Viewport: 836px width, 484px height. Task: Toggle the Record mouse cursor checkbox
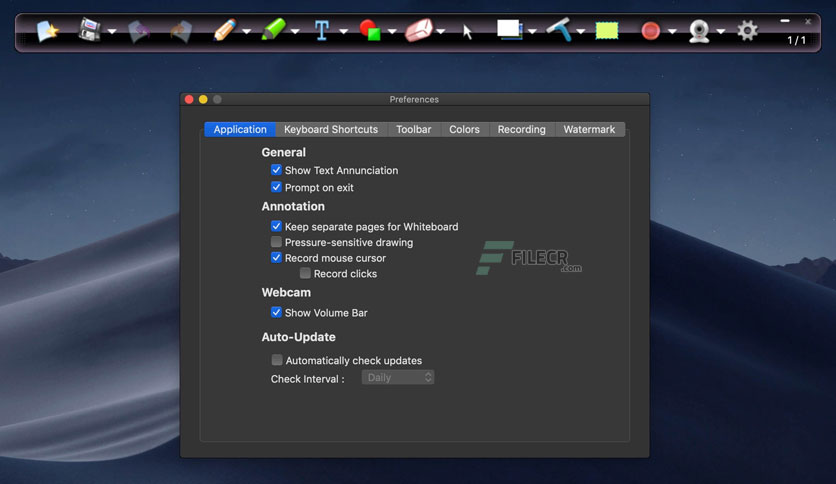click(x=276, y=257)
